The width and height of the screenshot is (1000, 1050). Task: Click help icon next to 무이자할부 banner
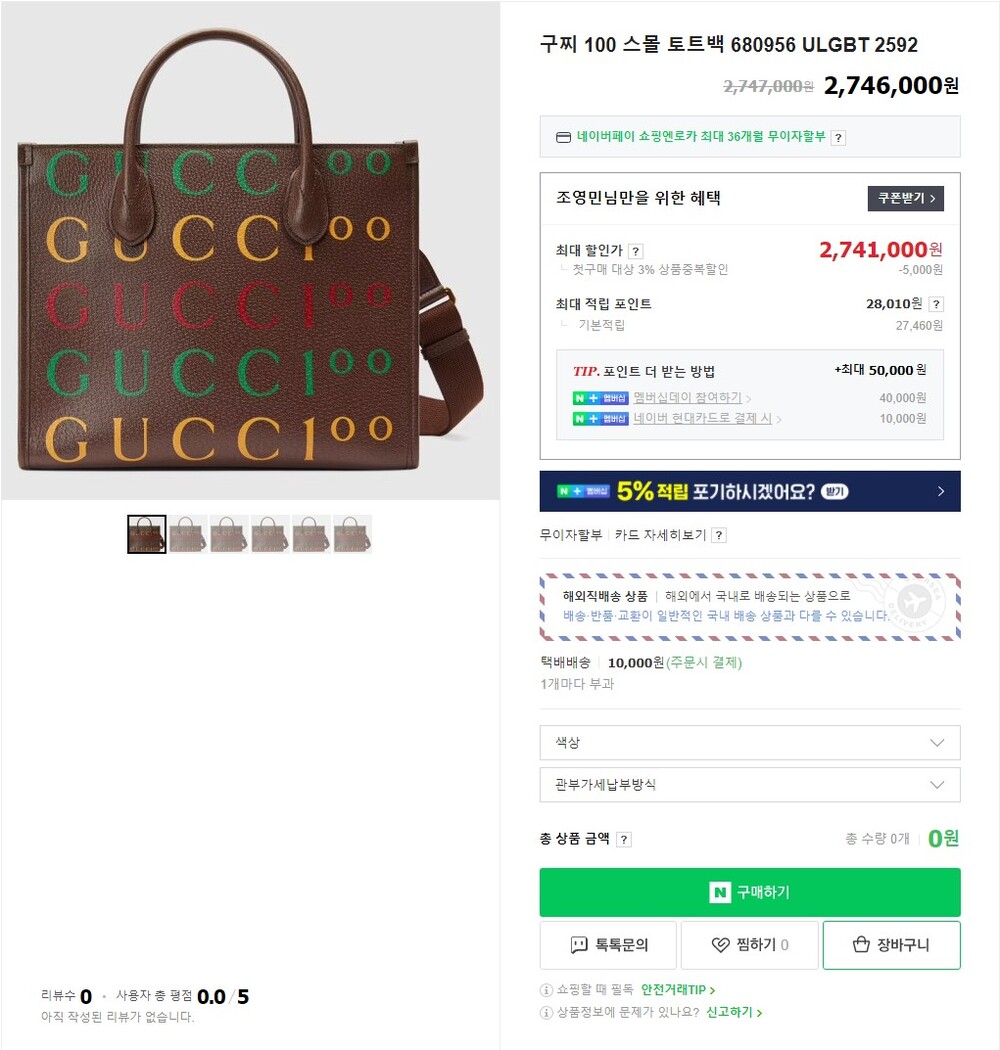click(838, 138)
